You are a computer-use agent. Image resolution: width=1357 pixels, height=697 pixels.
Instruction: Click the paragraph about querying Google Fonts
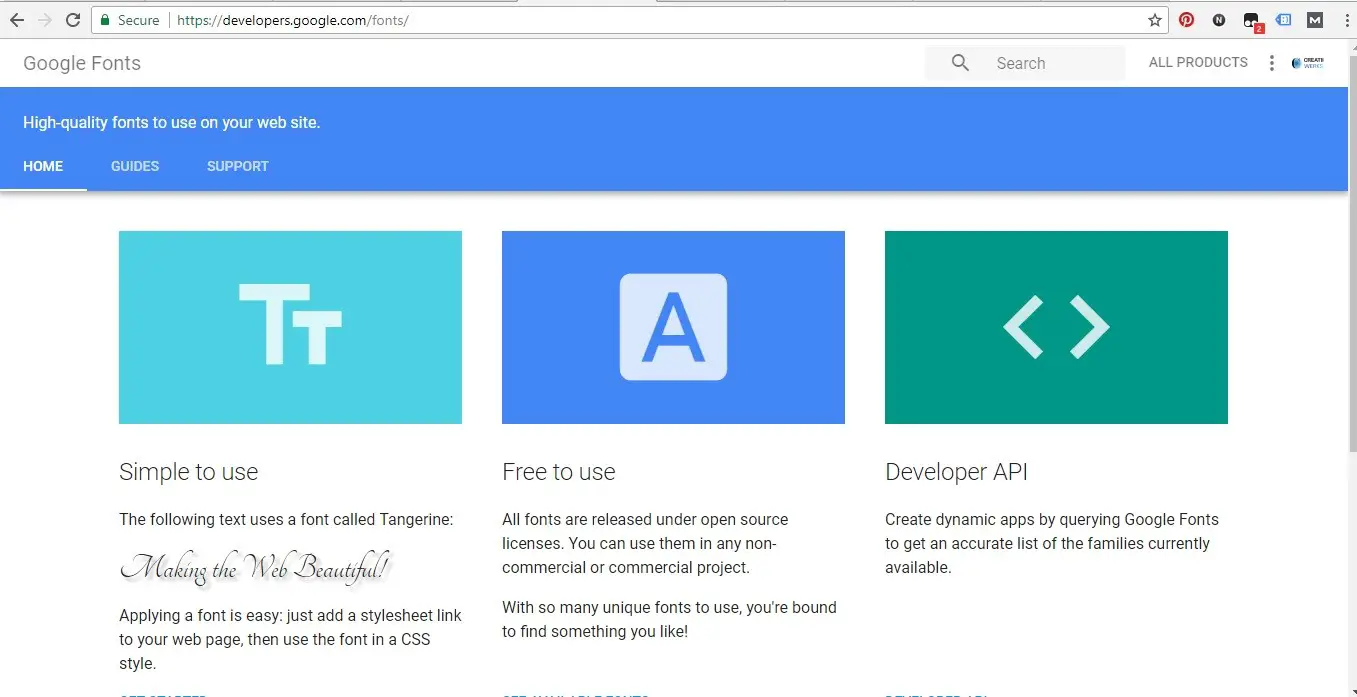(x=1052, y=544)
